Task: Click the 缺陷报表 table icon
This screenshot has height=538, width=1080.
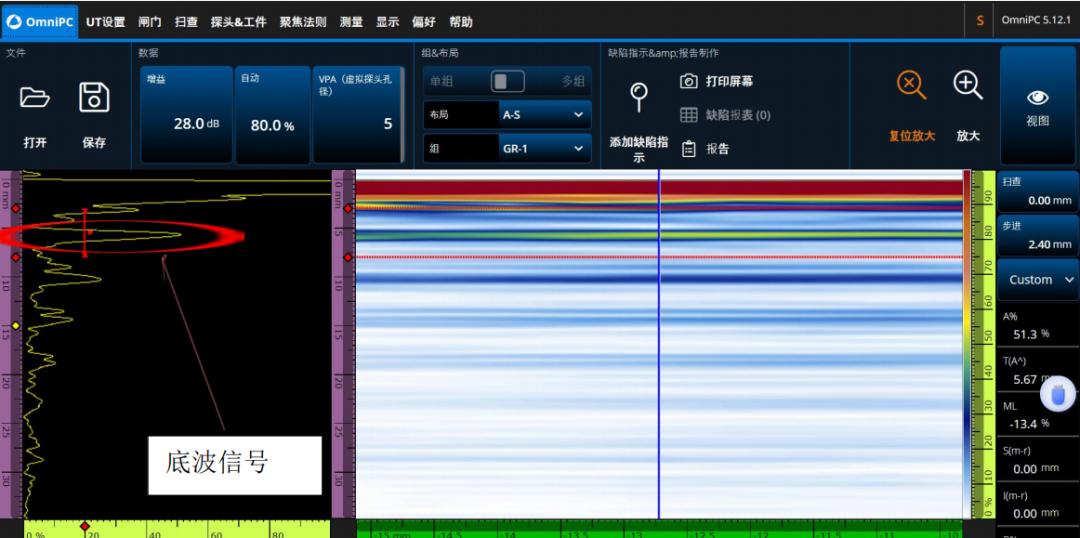Action: 689,115
